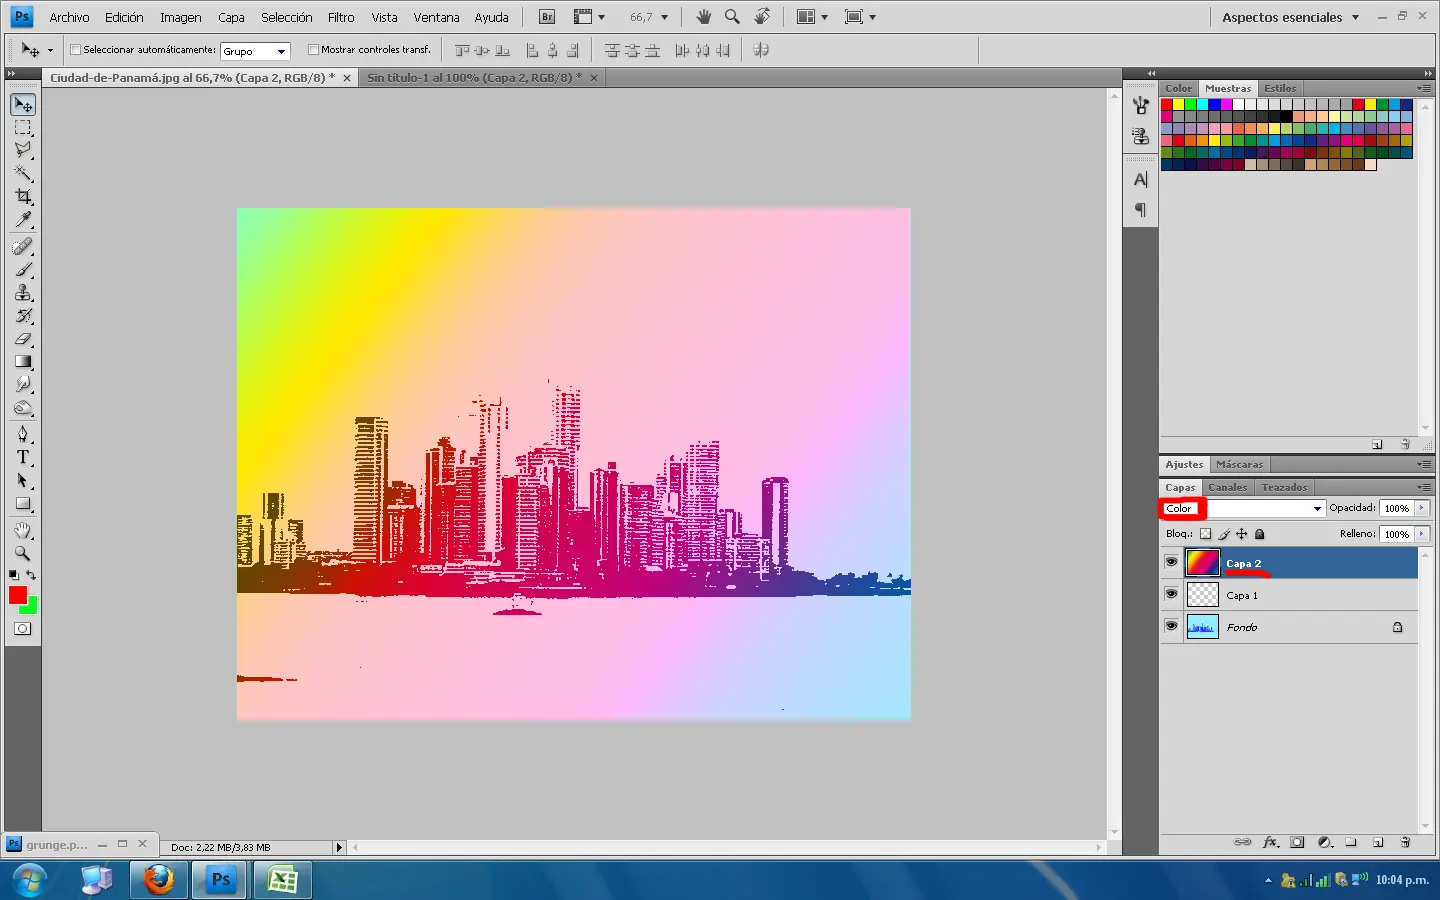
Task: Open the layer styles fx button
Action: click(x=1270, y=843)
